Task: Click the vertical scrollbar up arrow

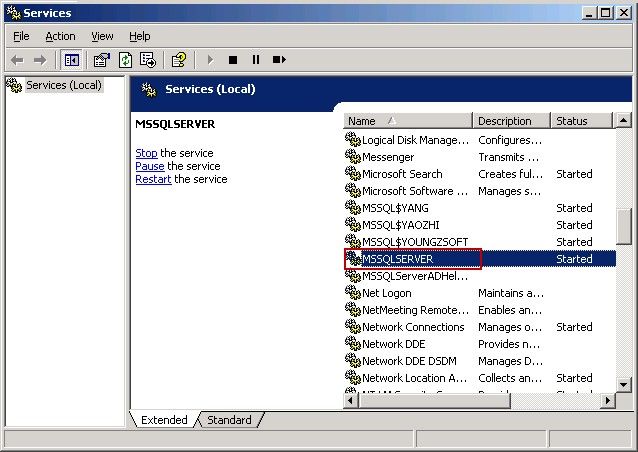Action: pyautogui.click(x=623, y=120)
